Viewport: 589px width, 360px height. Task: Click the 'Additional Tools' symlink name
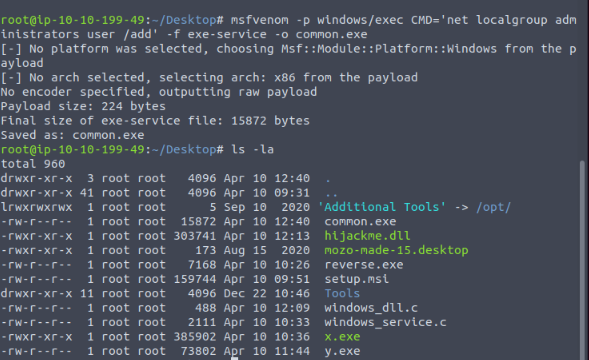click(382, 207)
